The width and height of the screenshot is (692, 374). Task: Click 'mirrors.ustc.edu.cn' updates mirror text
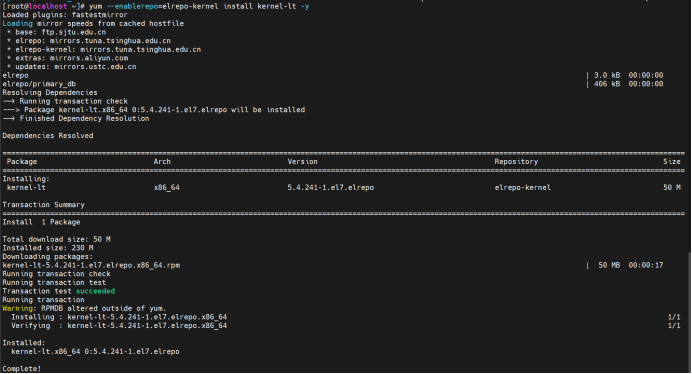pos(95,67)
